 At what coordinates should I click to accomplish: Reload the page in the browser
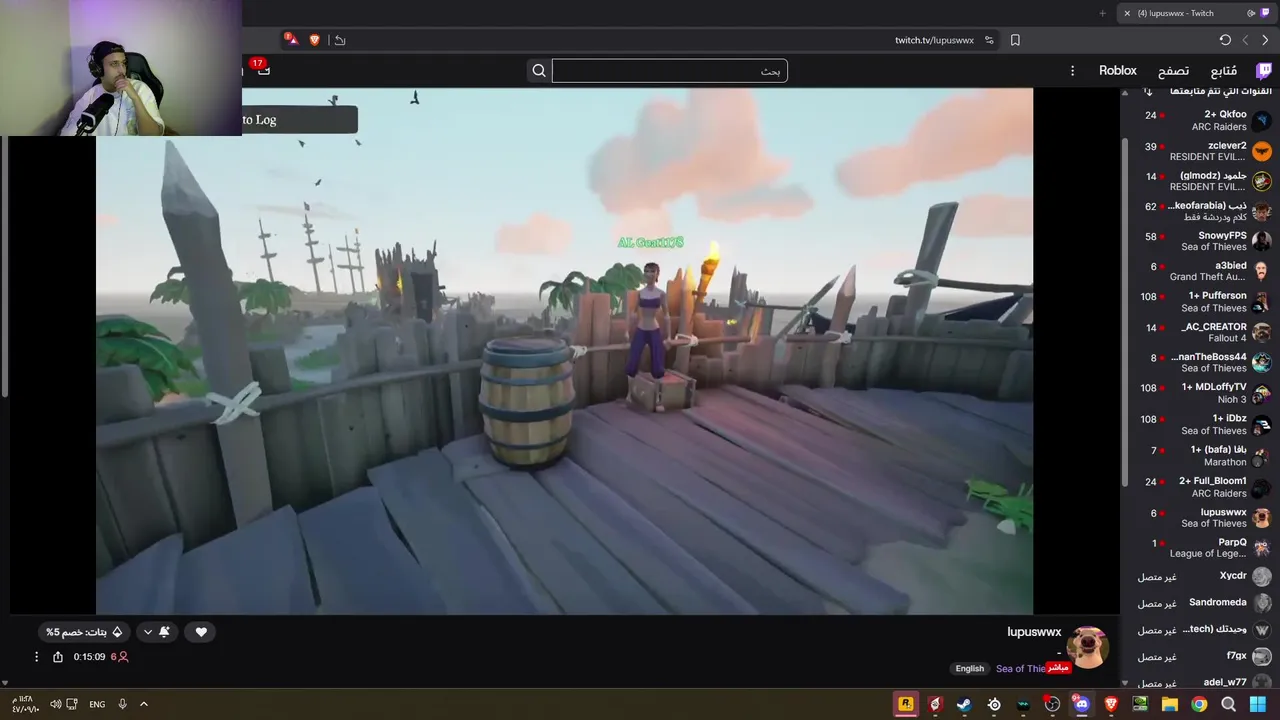1225,40
